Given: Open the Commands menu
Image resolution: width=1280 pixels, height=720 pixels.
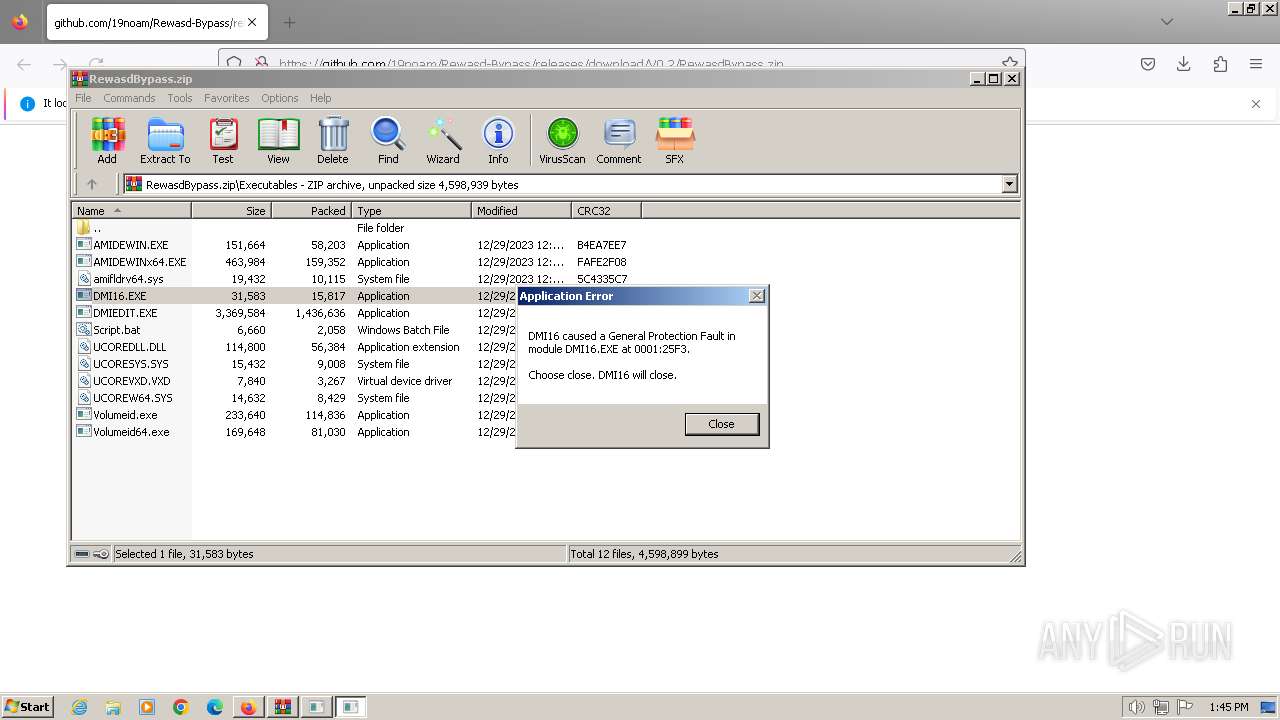Looking at the screenshot, I should [129, 98].
